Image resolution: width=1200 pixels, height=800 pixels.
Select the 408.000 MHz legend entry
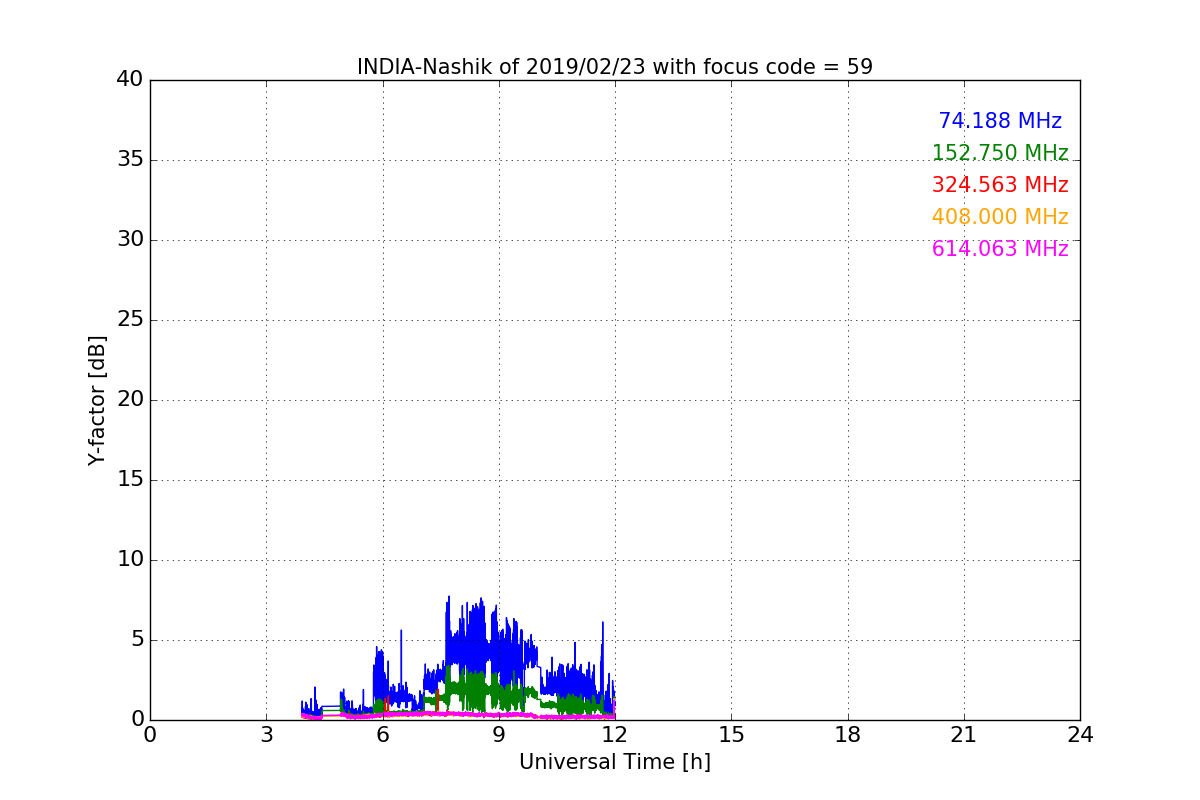coord(1000,217)
